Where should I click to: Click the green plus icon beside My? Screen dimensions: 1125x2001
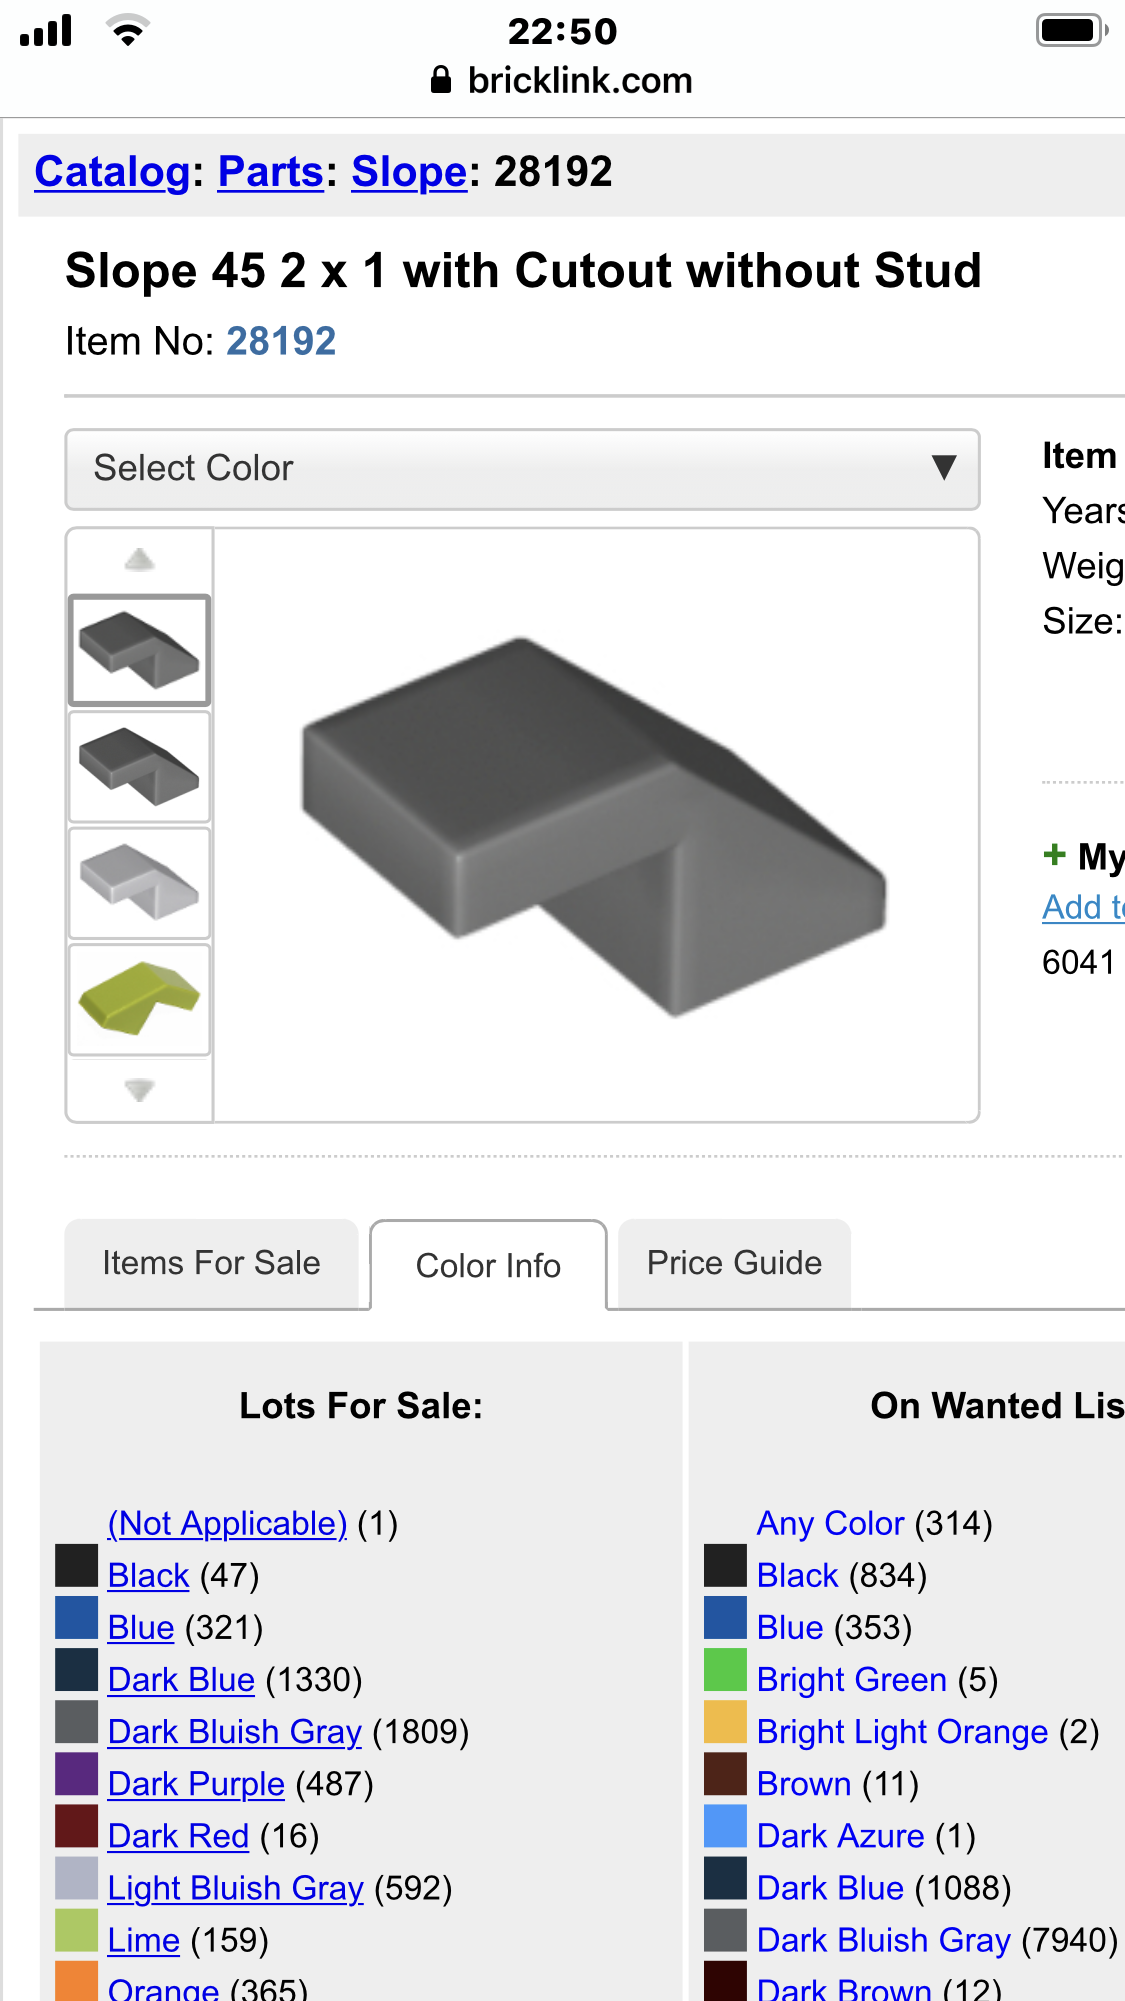click(1054, 855)
